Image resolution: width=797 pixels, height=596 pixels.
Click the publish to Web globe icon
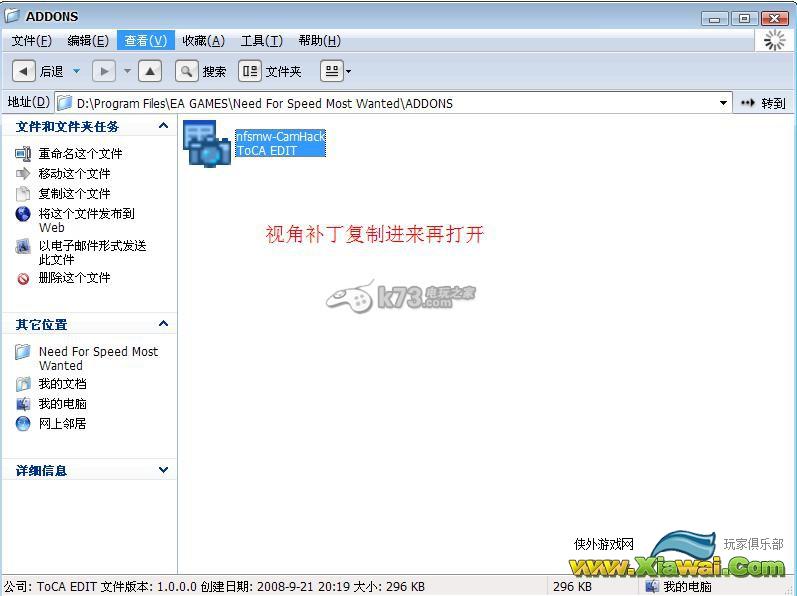click(x=23, y=214)
